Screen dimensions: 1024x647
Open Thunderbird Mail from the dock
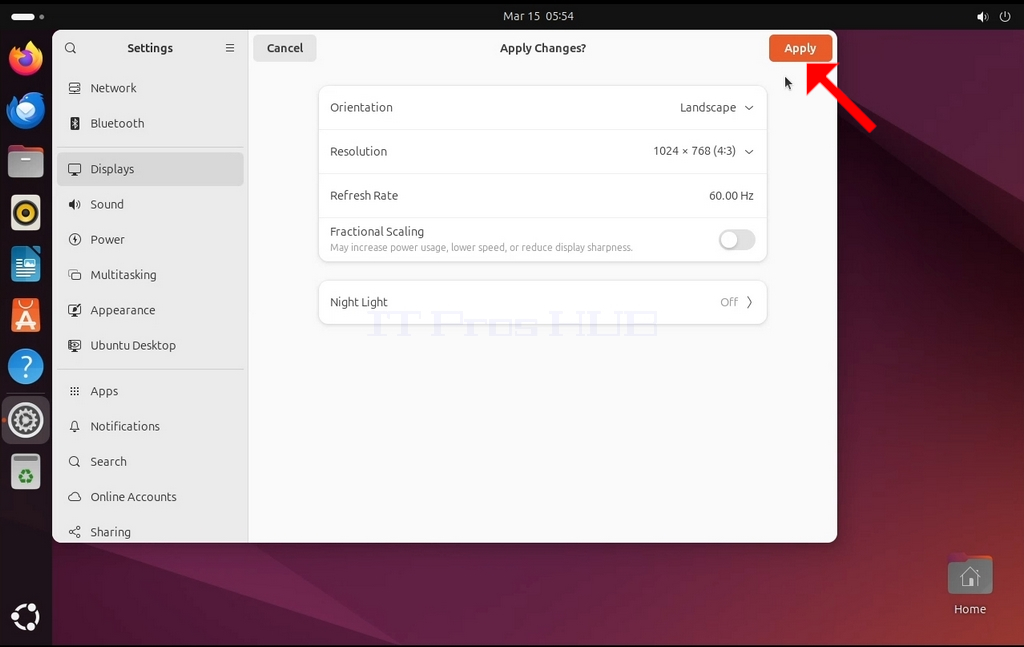click(25, 110)
